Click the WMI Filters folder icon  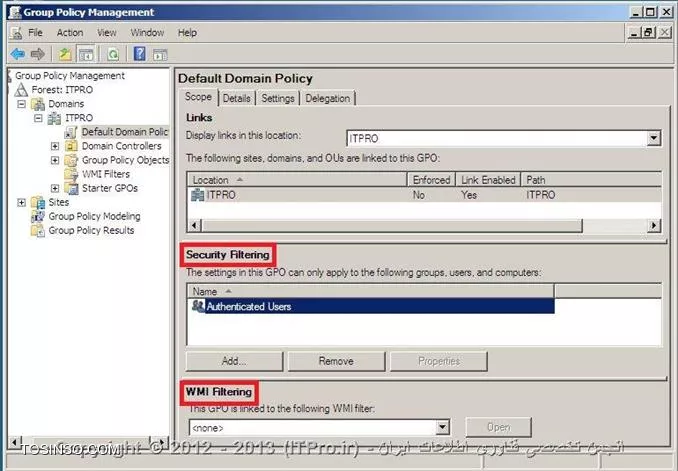[71, 174]
